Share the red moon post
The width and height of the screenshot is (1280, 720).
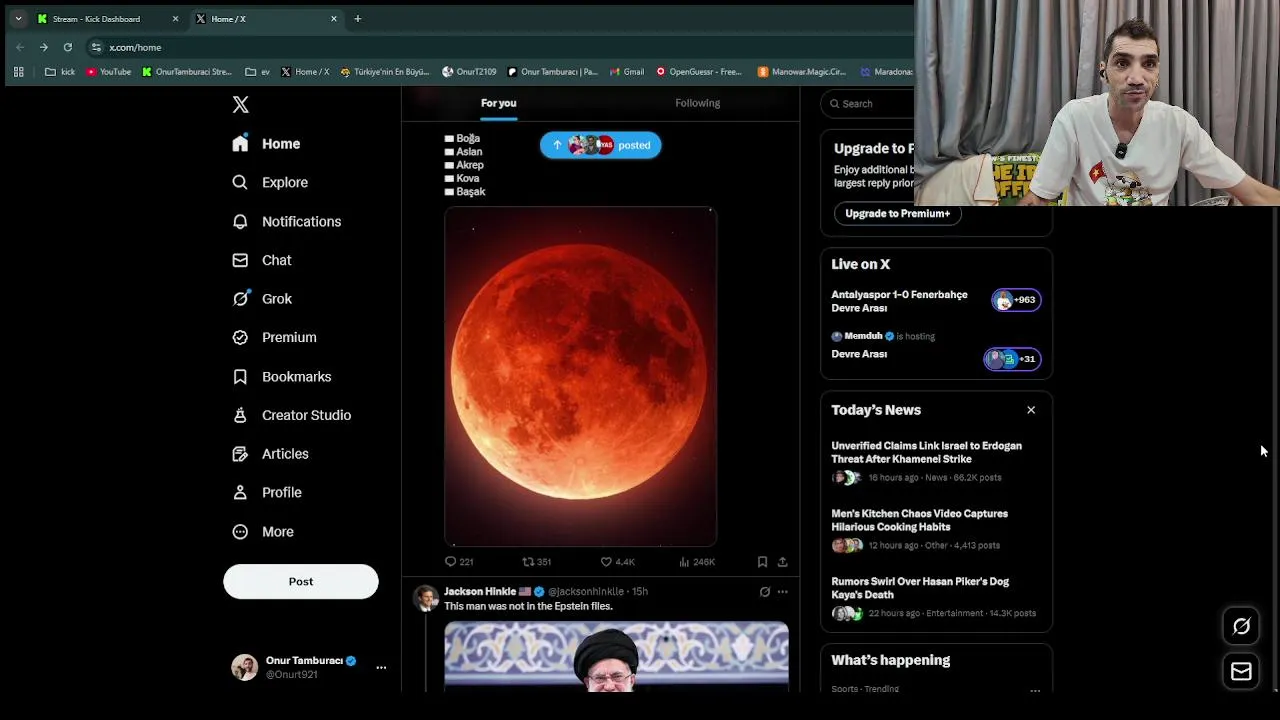coord(782,562)
